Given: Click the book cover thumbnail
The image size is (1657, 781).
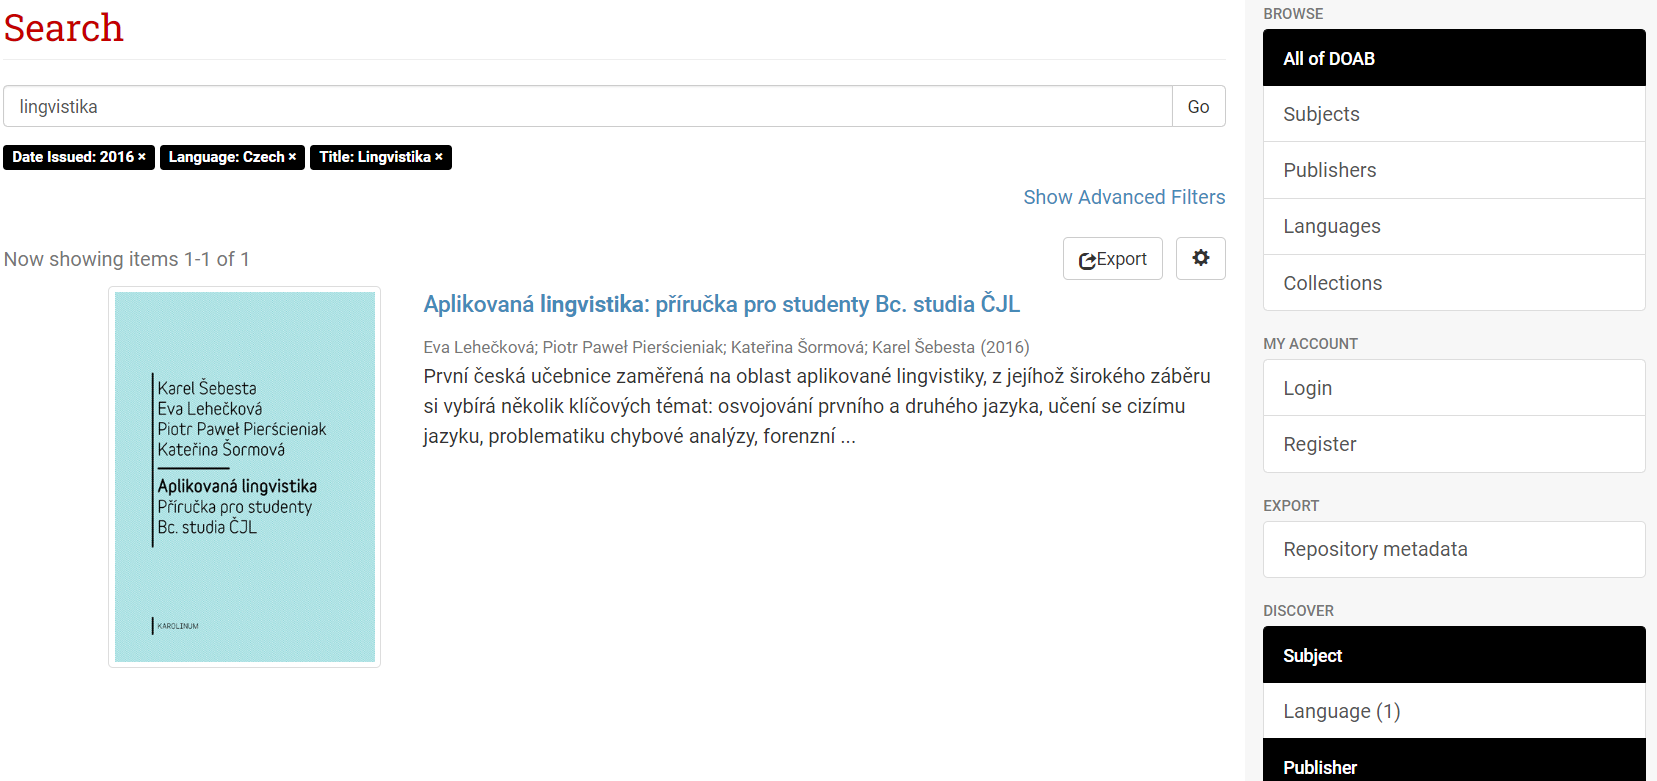Looking at the screenshot, I should [x=244, y=477].
